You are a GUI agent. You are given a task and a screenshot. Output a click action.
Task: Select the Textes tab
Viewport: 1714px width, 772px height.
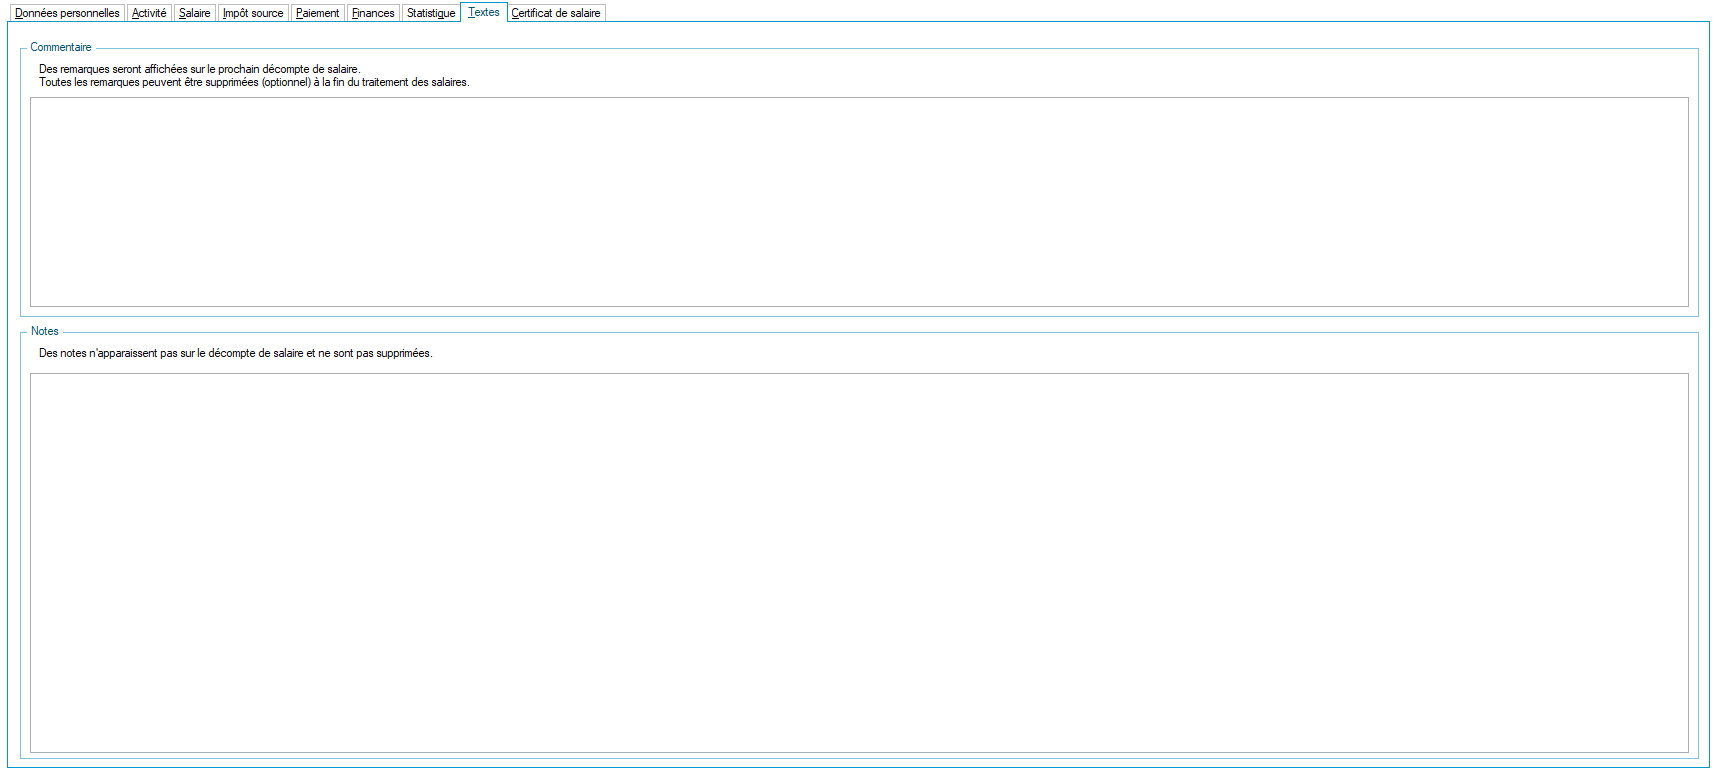pyautogui.click(x=484, y=12)
